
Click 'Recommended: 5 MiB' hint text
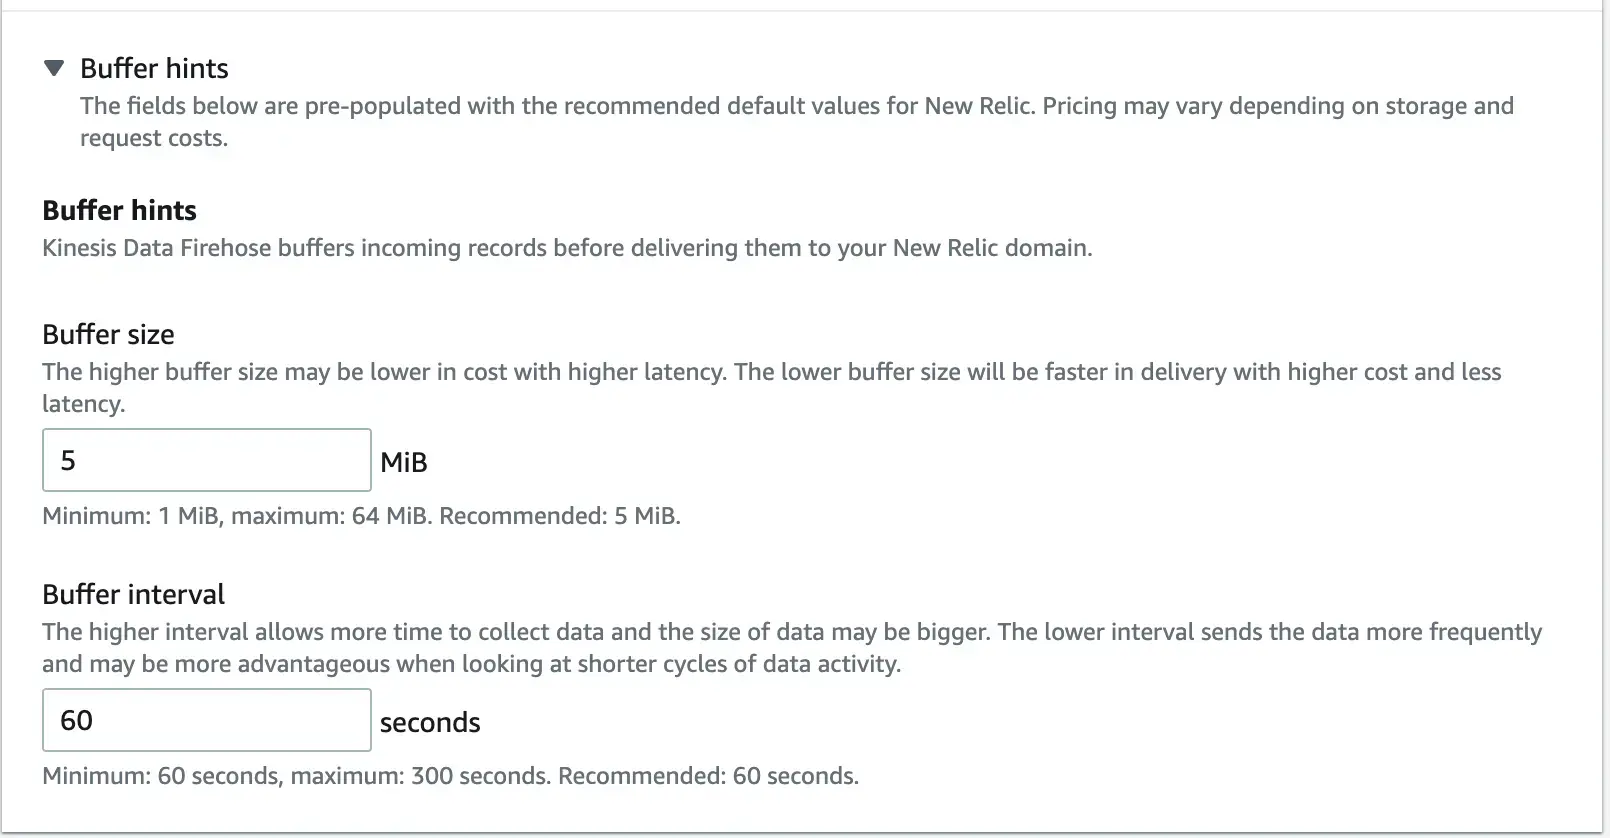click(560, 516)
